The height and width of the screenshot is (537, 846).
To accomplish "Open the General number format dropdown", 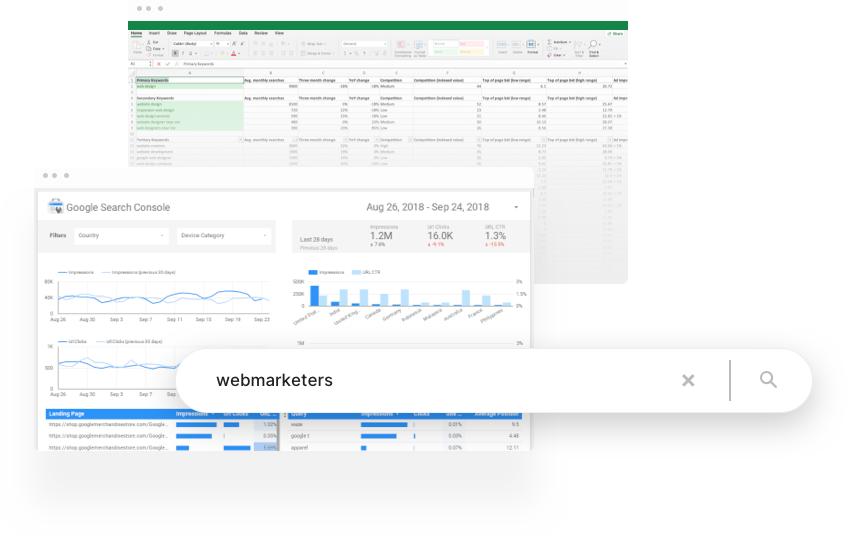I will (361, 43).
